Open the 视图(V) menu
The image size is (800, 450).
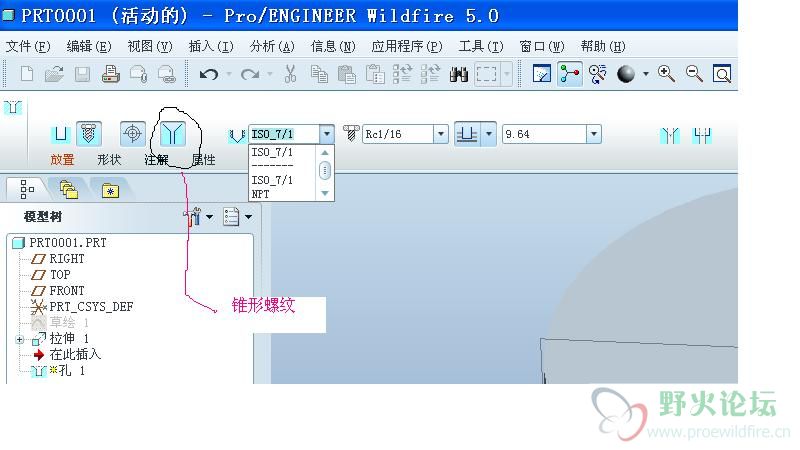150,46
